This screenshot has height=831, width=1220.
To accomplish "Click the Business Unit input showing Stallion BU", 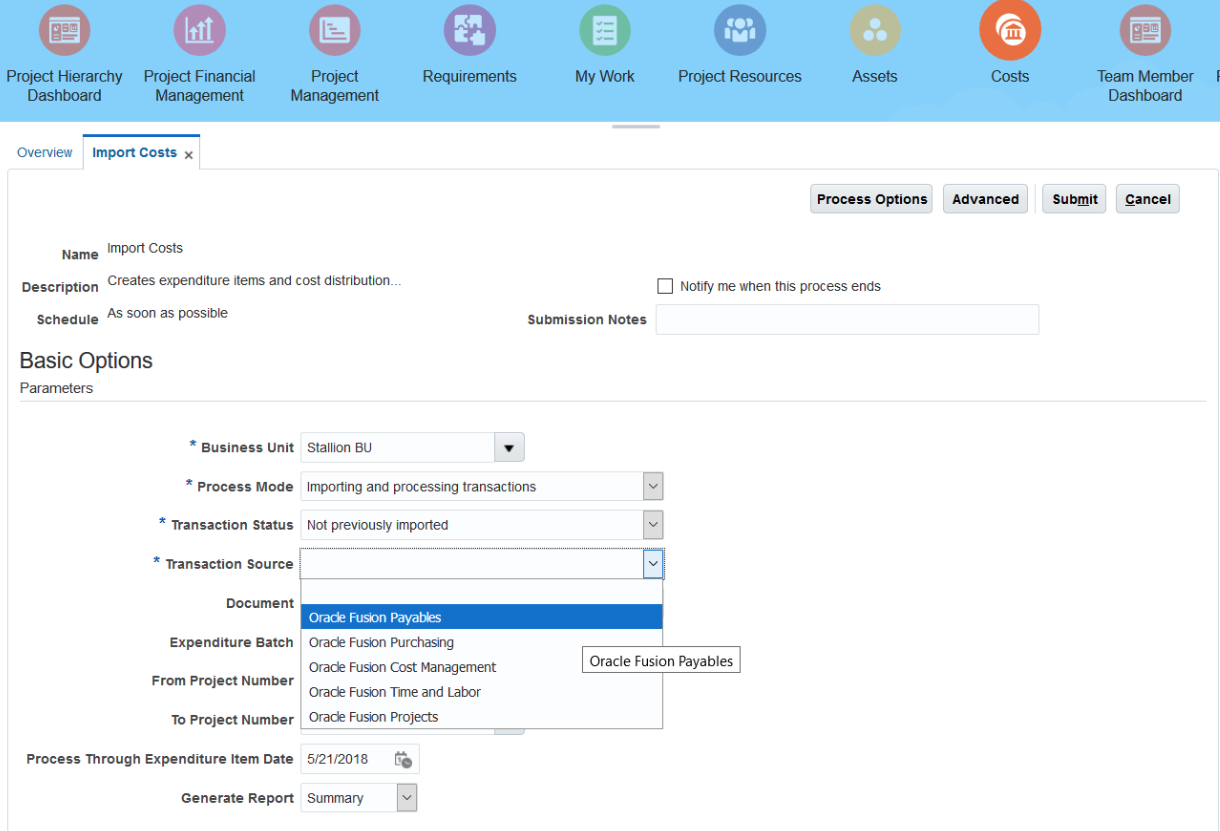I will (x=398, y=448).
